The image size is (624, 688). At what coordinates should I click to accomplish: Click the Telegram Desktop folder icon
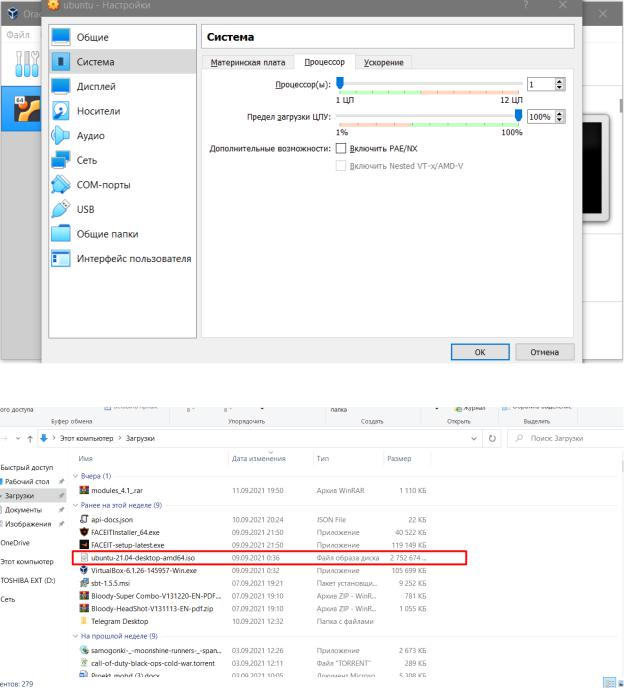point(84,621)
